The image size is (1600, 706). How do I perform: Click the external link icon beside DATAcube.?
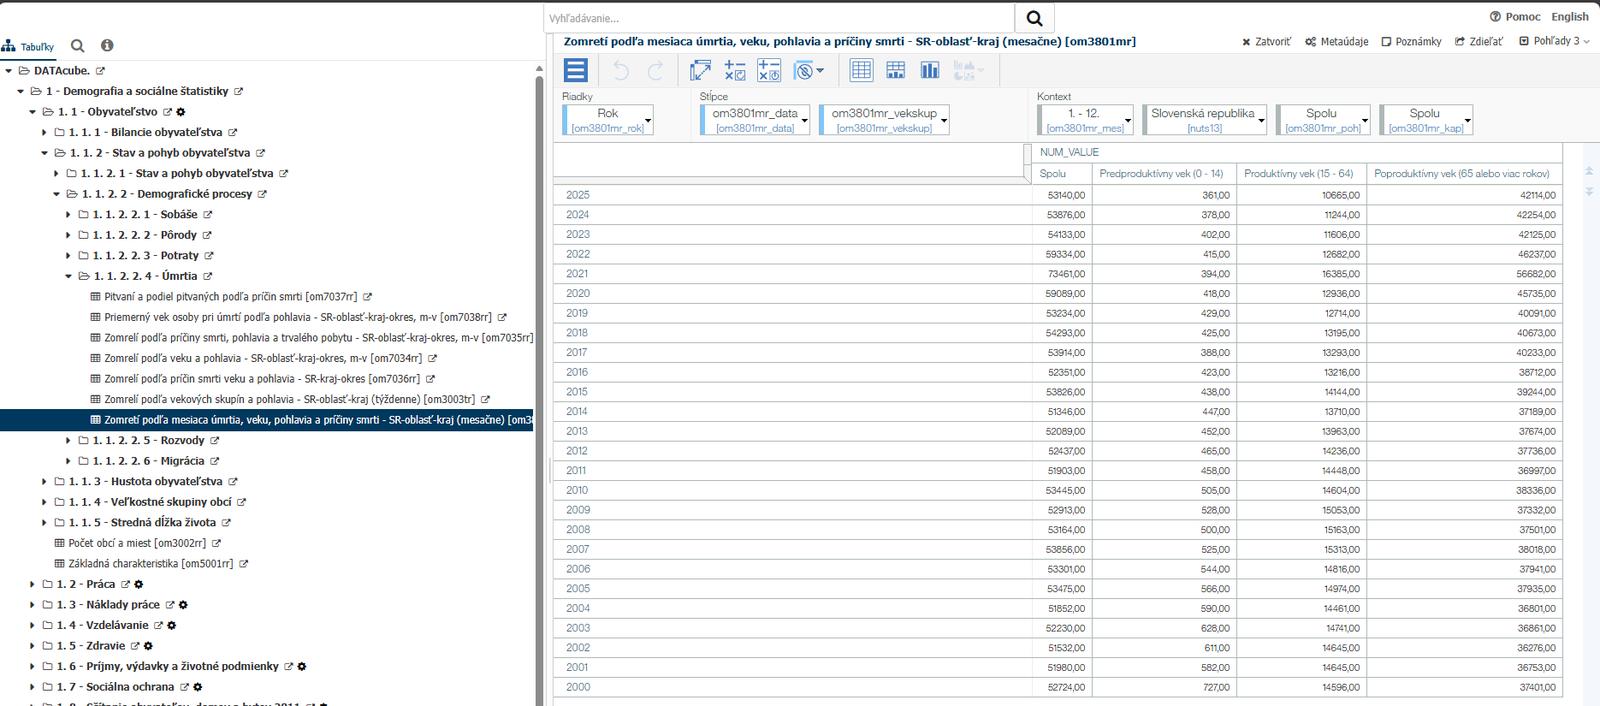coord(100,71)
